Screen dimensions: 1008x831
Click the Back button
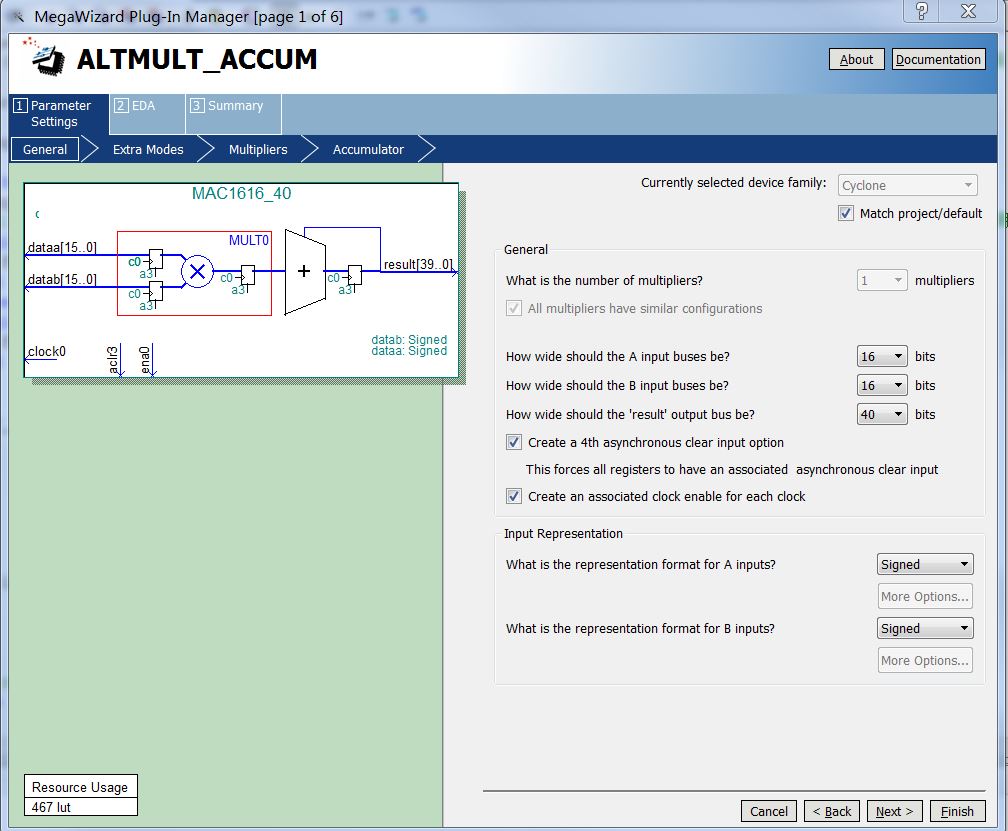click(x=832, y=811)
